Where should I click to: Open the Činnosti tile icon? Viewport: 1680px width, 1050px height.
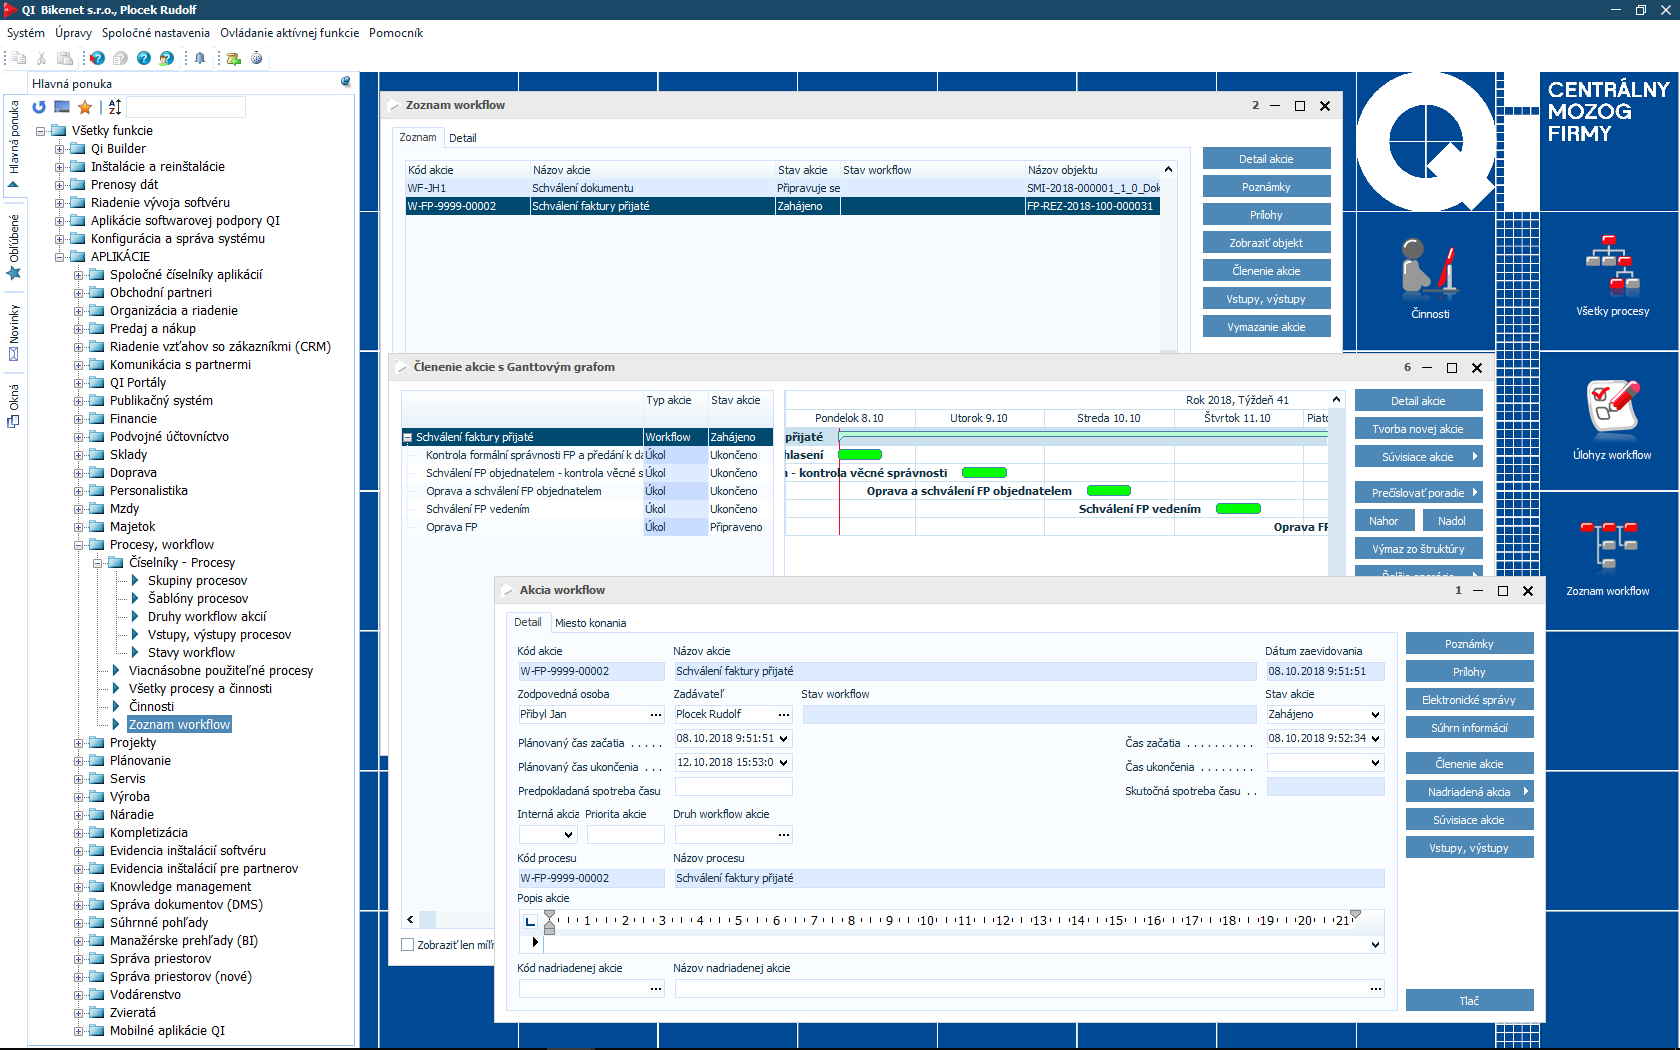[1429, 268]
